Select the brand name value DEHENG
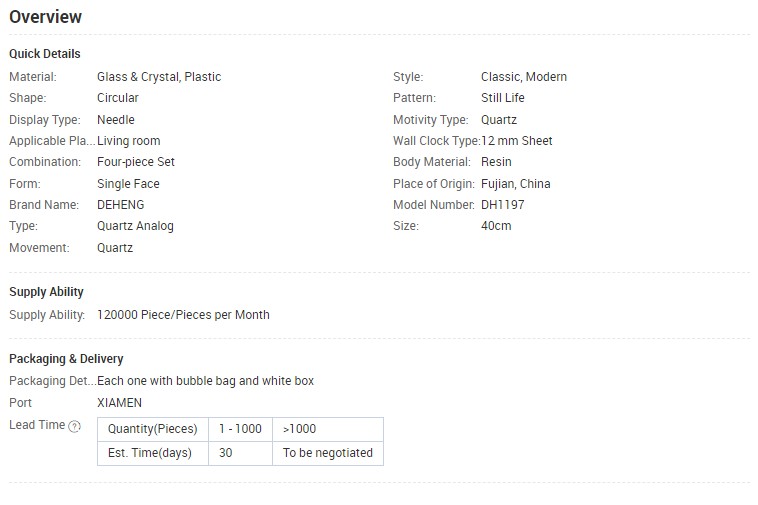Viewport: 758px width, 505px height. (x=120, y=205)
